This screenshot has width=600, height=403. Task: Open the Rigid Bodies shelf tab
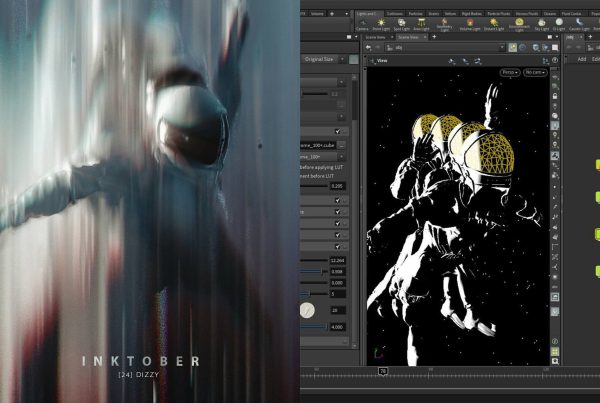[471, 14]
